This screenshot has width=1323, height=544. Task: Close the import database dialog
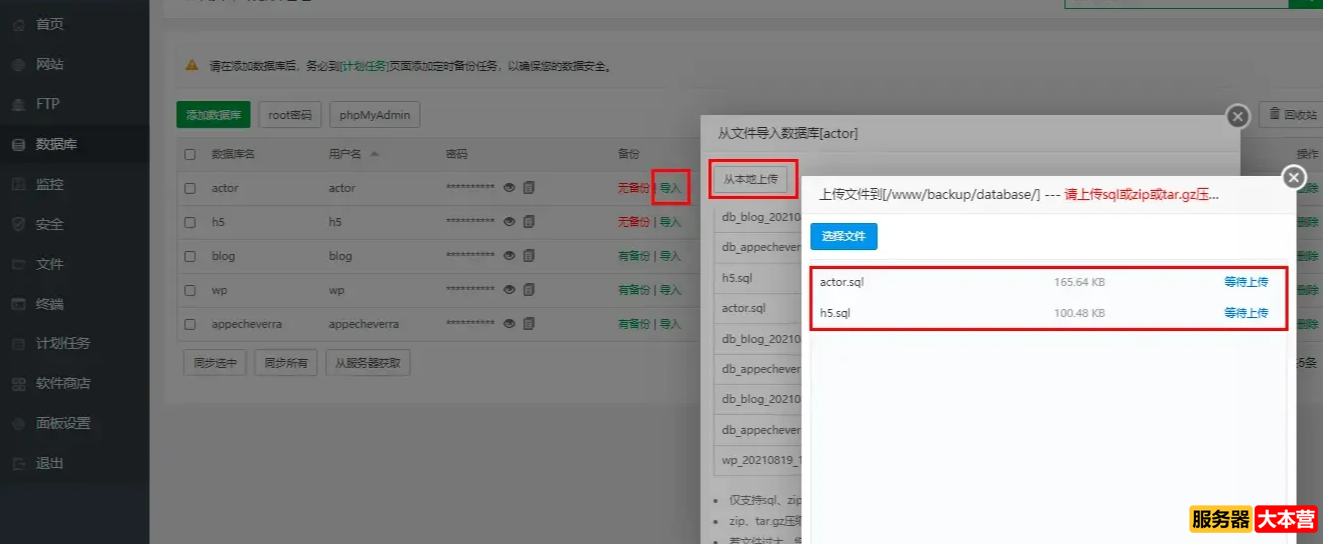[1238, 116]
